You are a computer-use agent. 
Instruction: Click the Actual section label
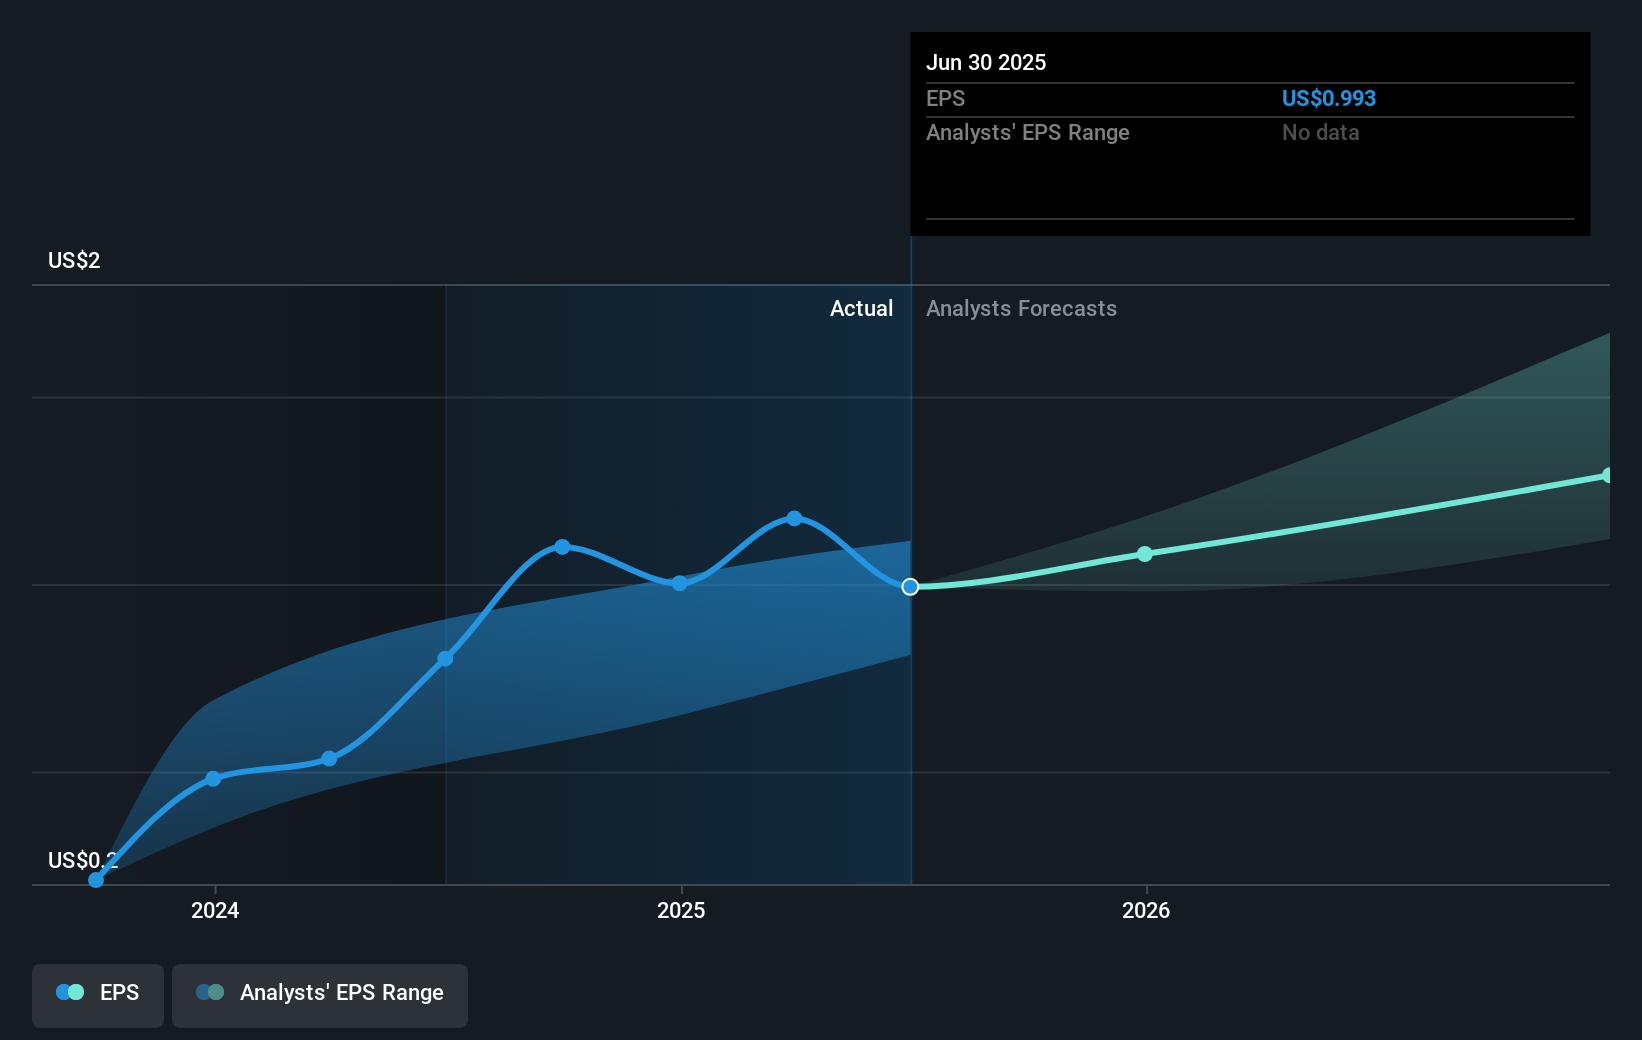click(861, 309)
